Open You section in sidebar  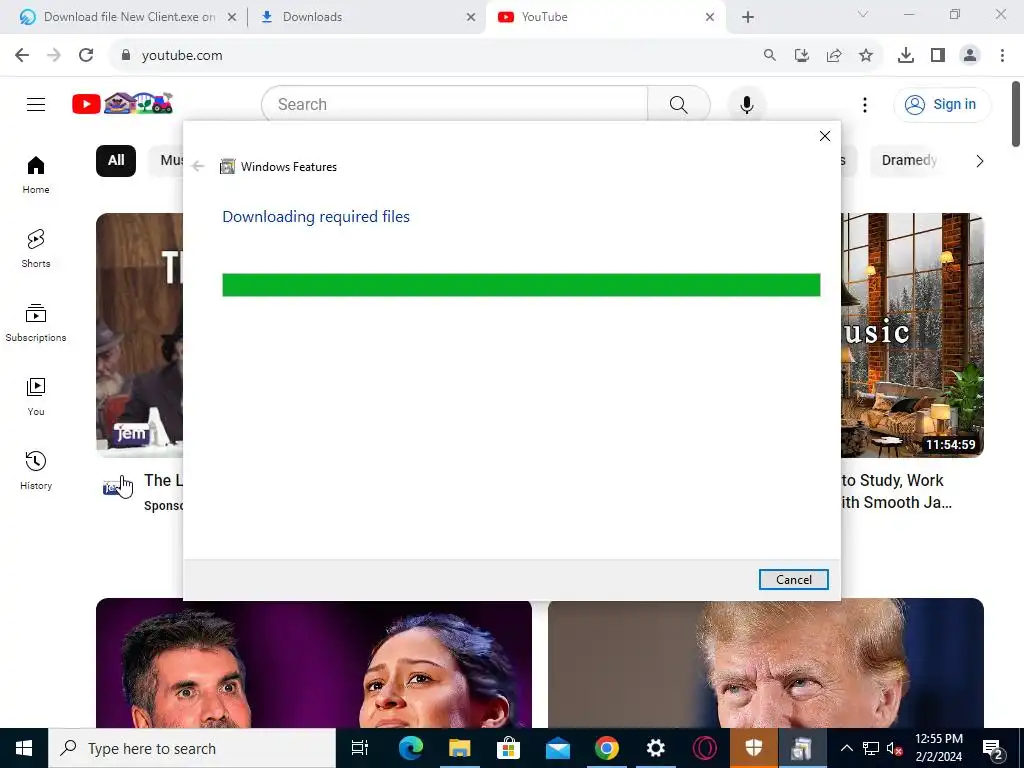coord(36,397)
